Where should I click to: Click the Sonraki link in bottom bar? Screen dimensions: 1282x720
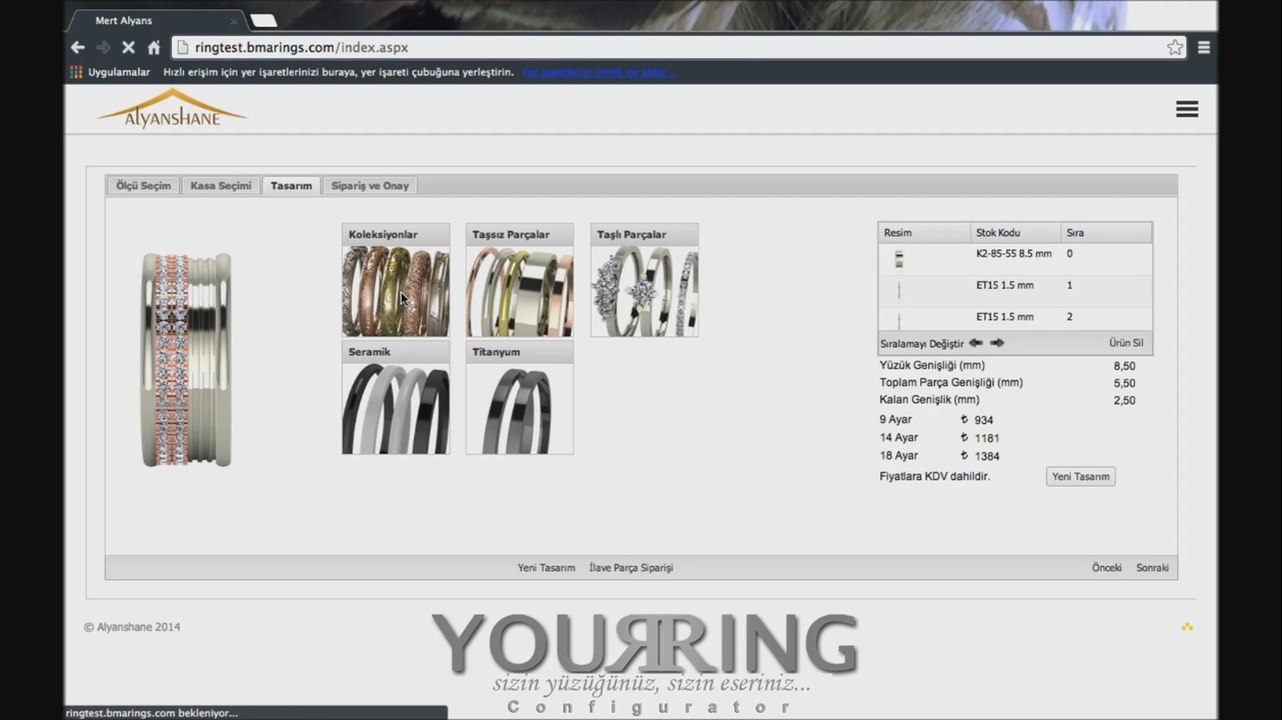click(1152, 568)
